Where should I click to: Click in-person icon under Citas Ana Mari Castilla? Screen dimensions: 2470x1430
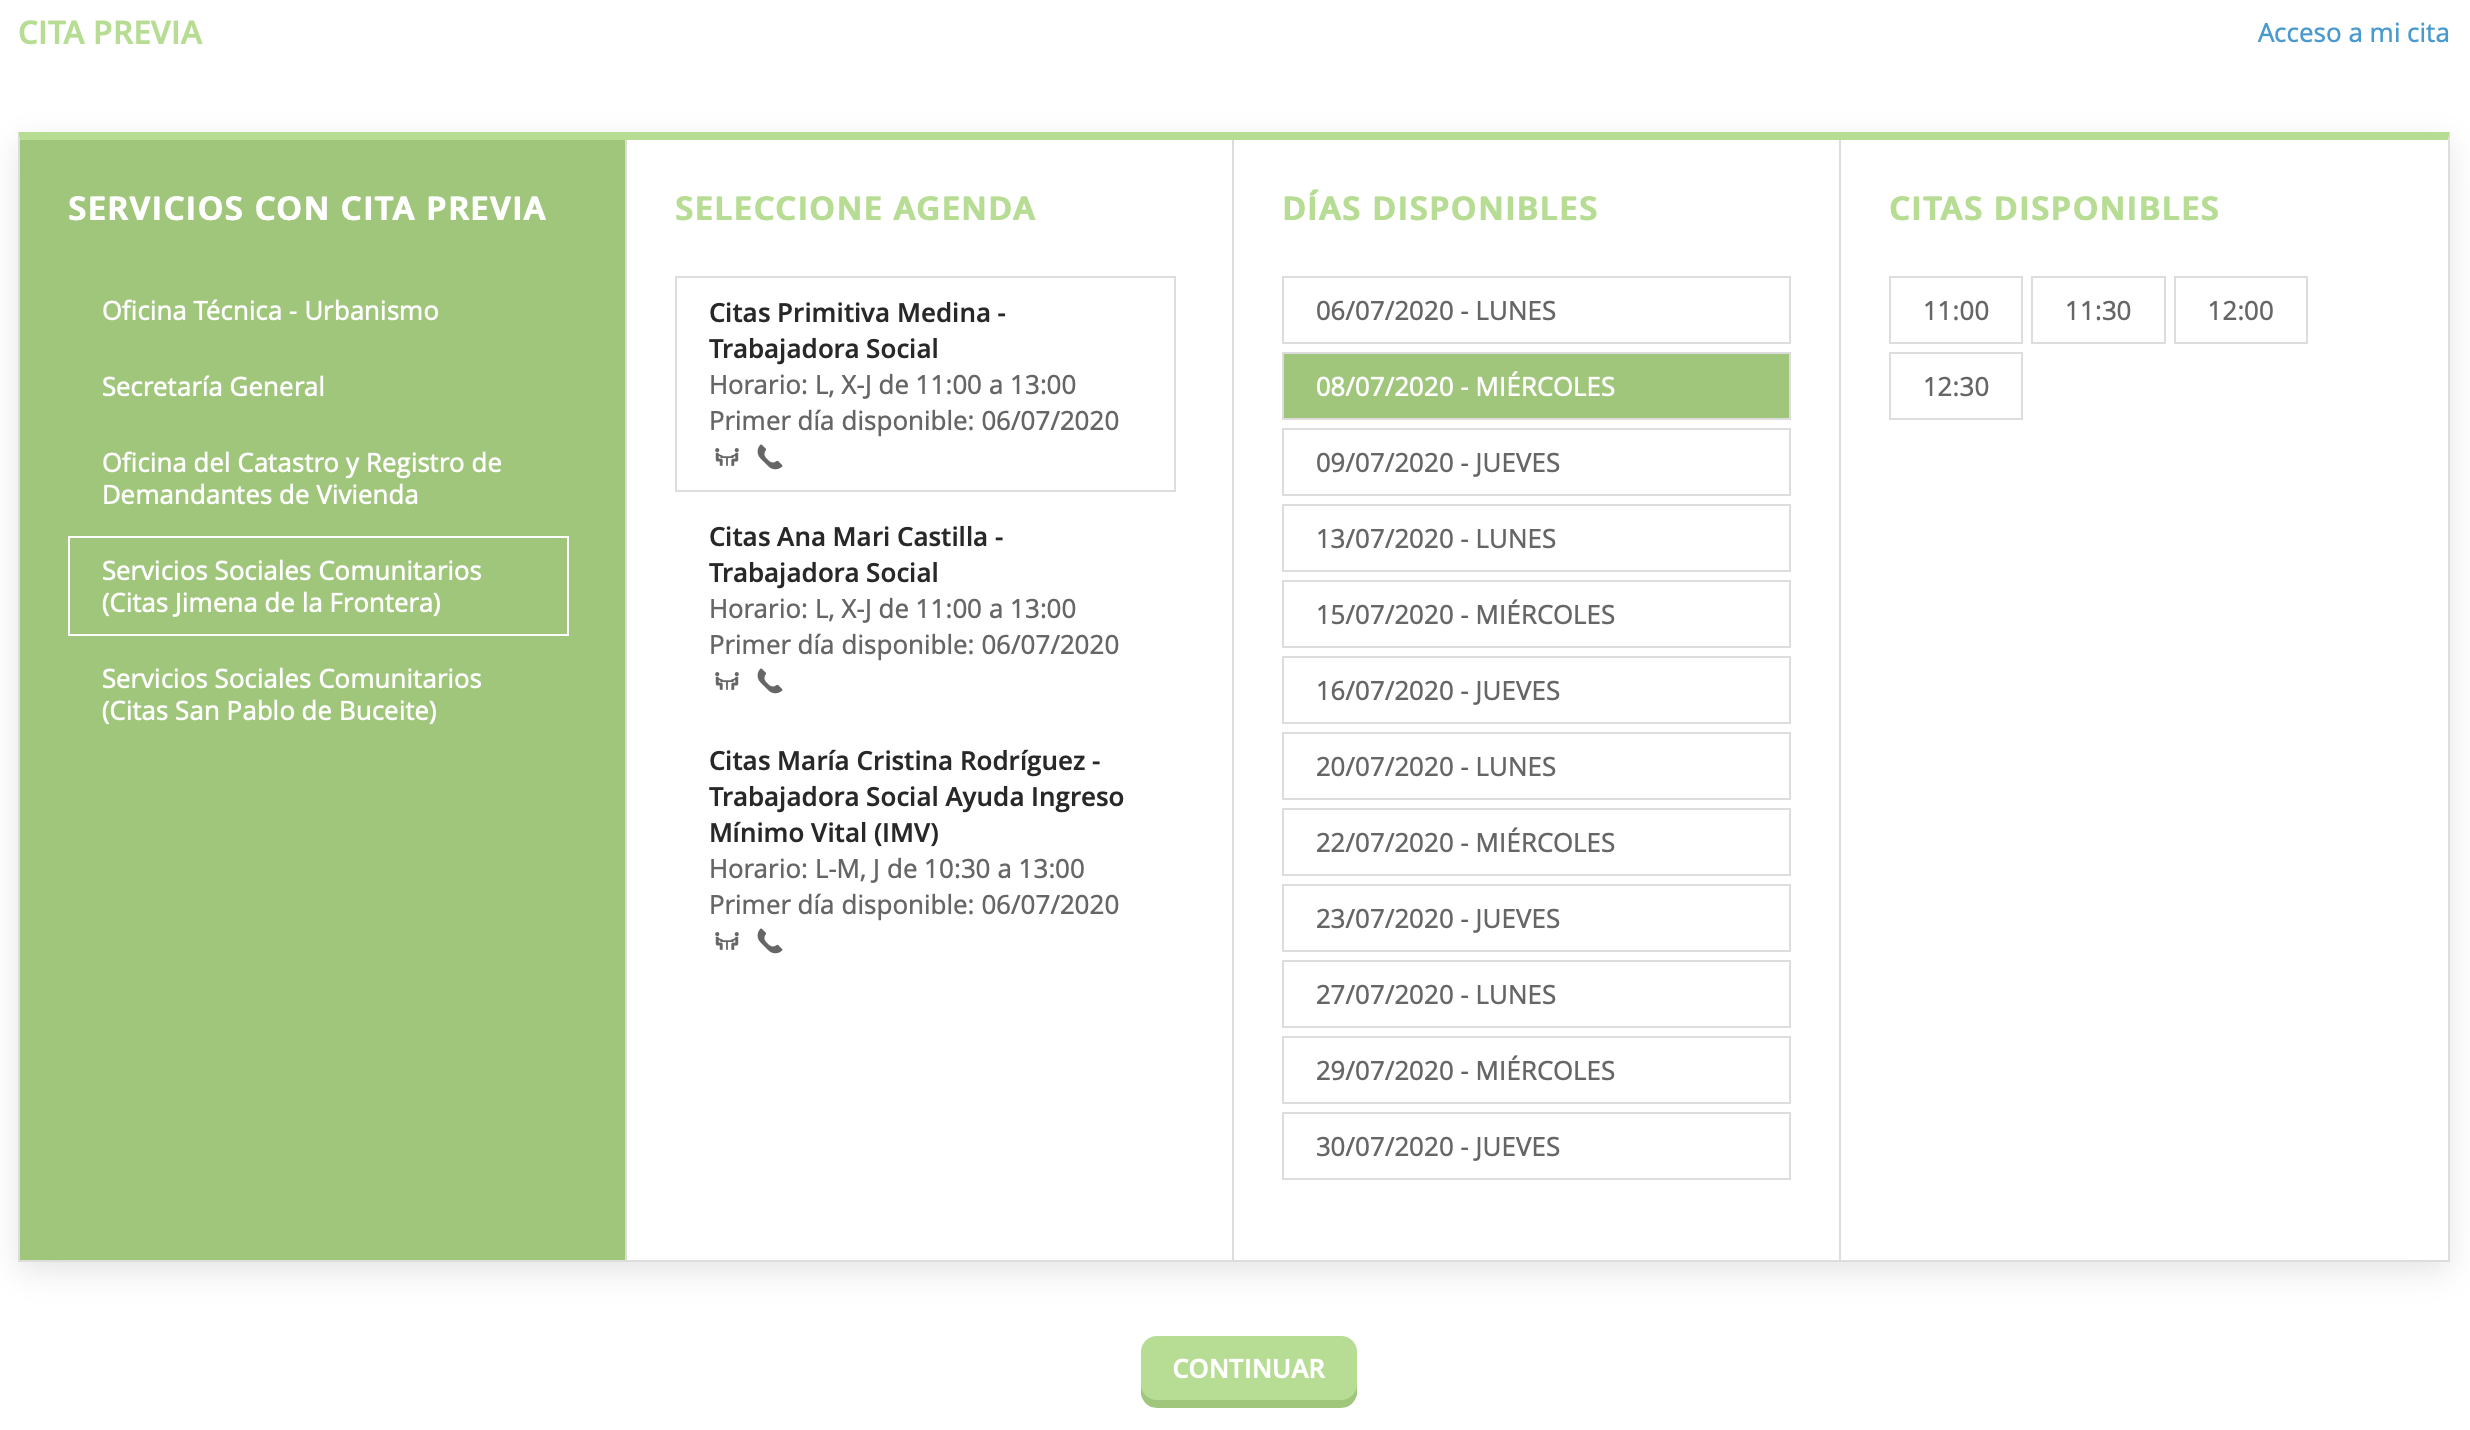click(727, 682)
